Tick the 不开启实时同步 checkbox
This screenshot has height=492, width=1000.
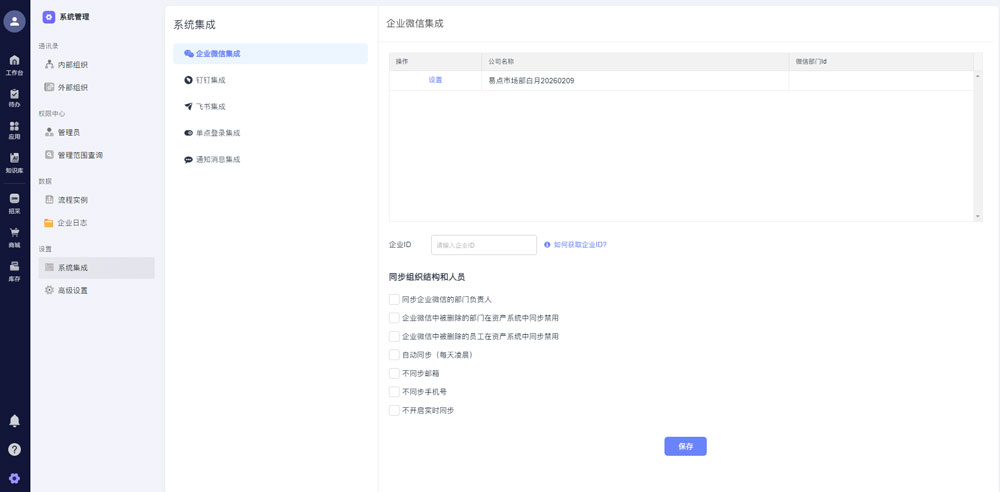tap(394, 410)
